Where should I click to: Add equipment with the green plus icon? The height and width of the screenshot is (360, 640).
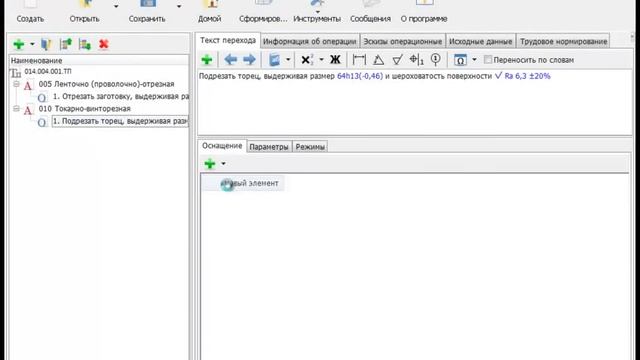click(x=210, y=164)
